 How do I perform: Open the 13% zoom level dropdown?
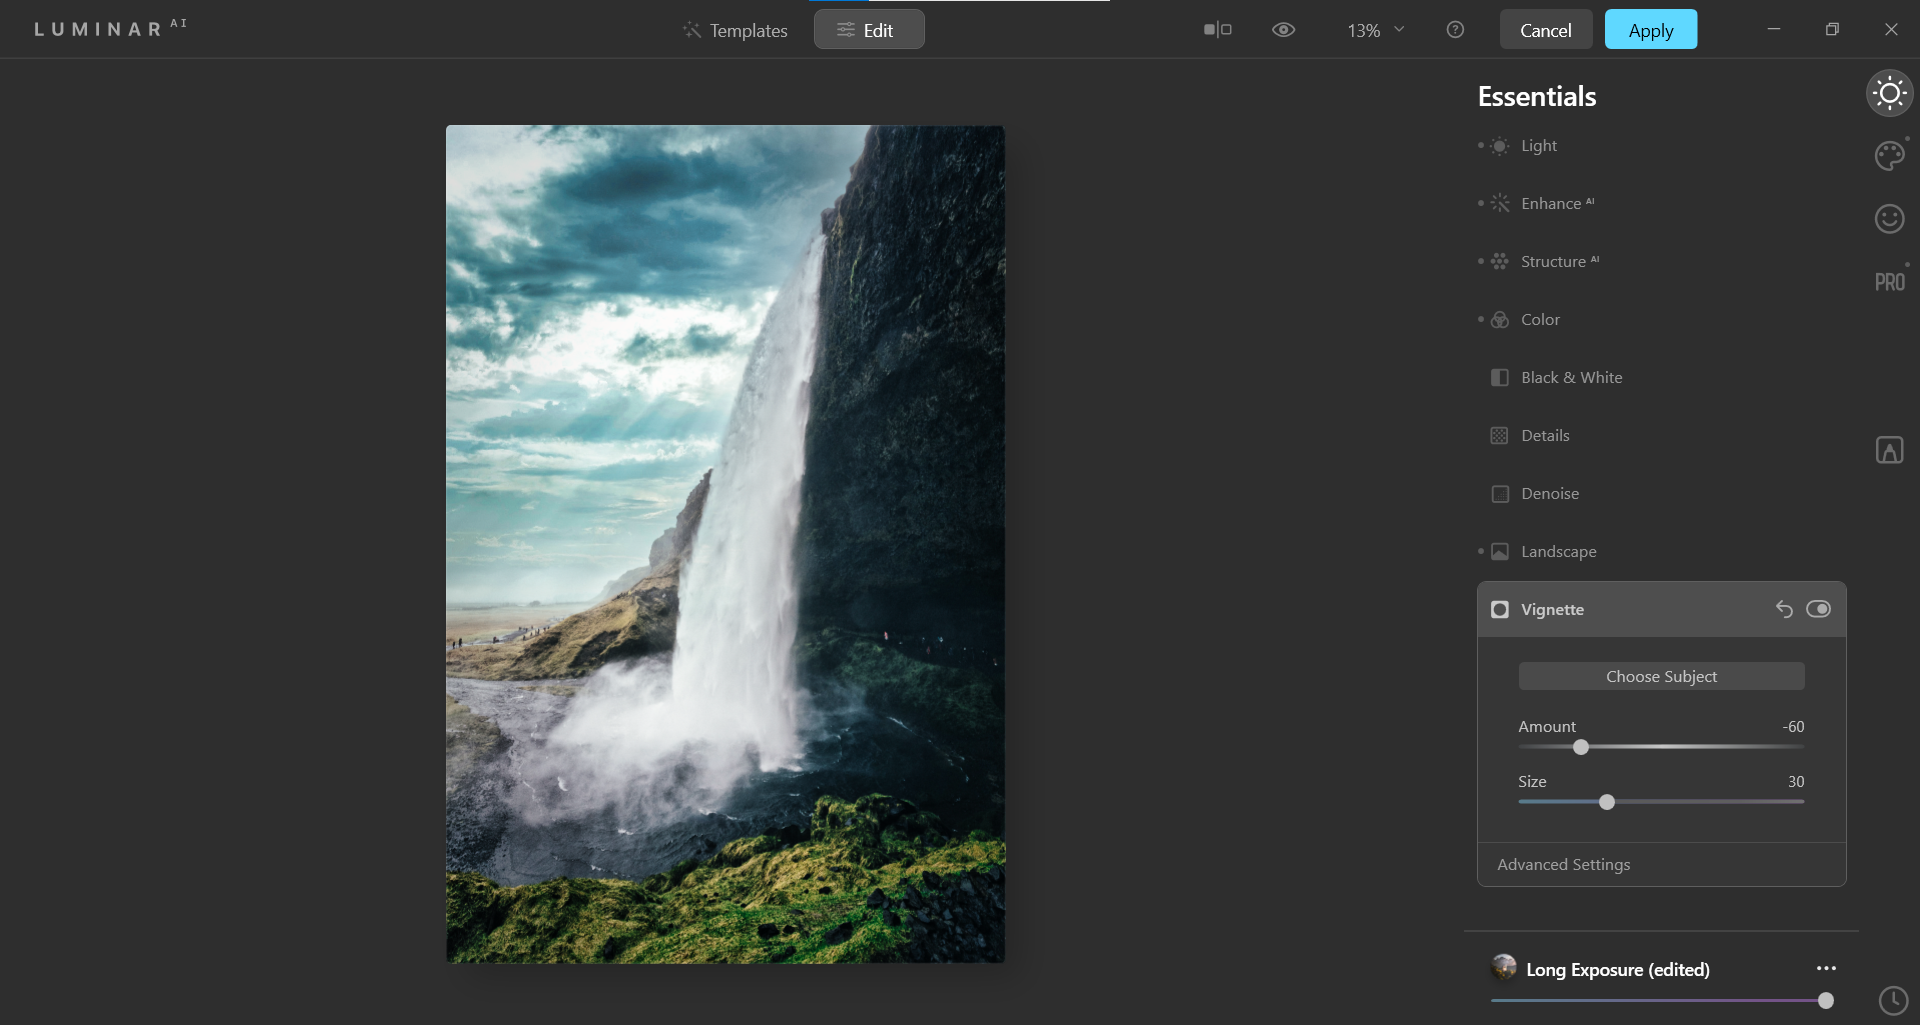tap(1375, 30)
